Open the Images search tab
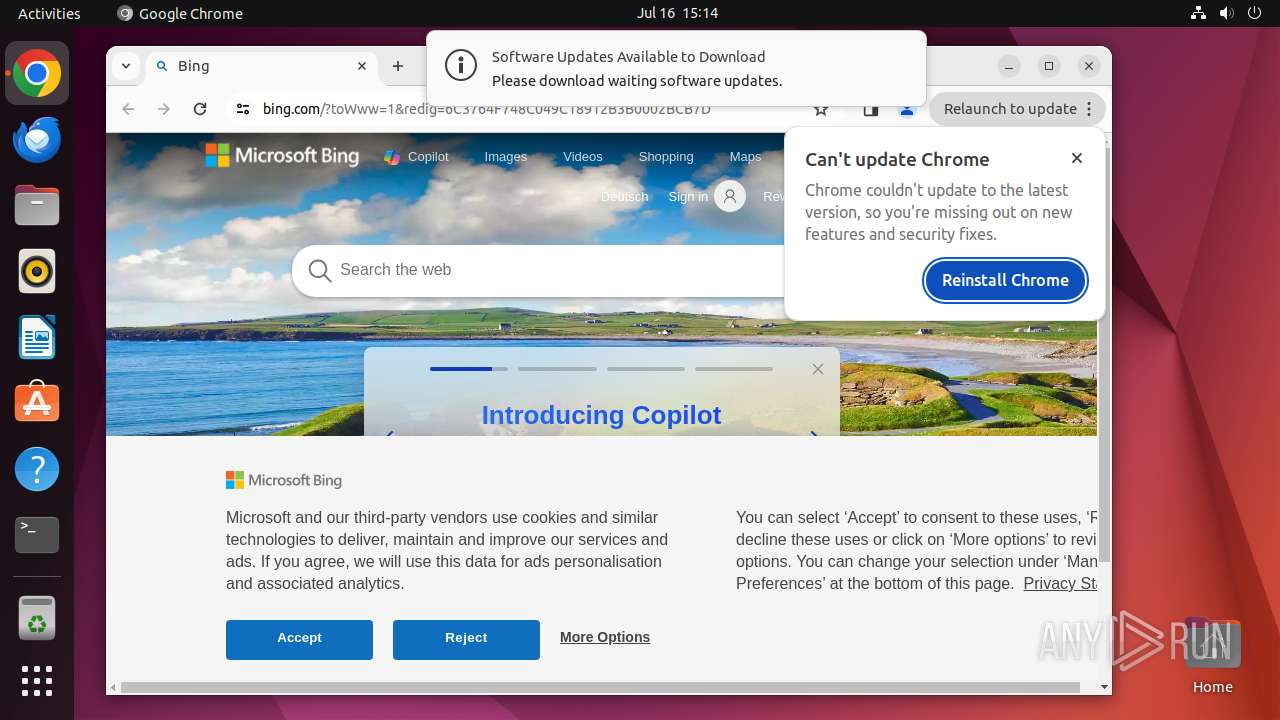Screen dimensions: 1280x720 coord(506,157)
